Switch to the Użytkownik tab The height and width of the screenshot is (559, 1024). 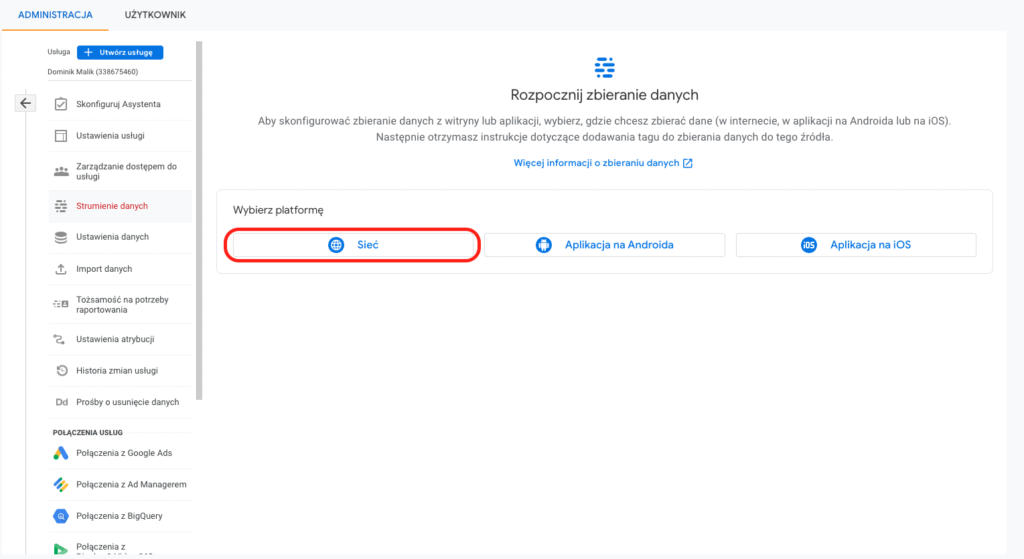pyautogui.click(x=155, y=15)
